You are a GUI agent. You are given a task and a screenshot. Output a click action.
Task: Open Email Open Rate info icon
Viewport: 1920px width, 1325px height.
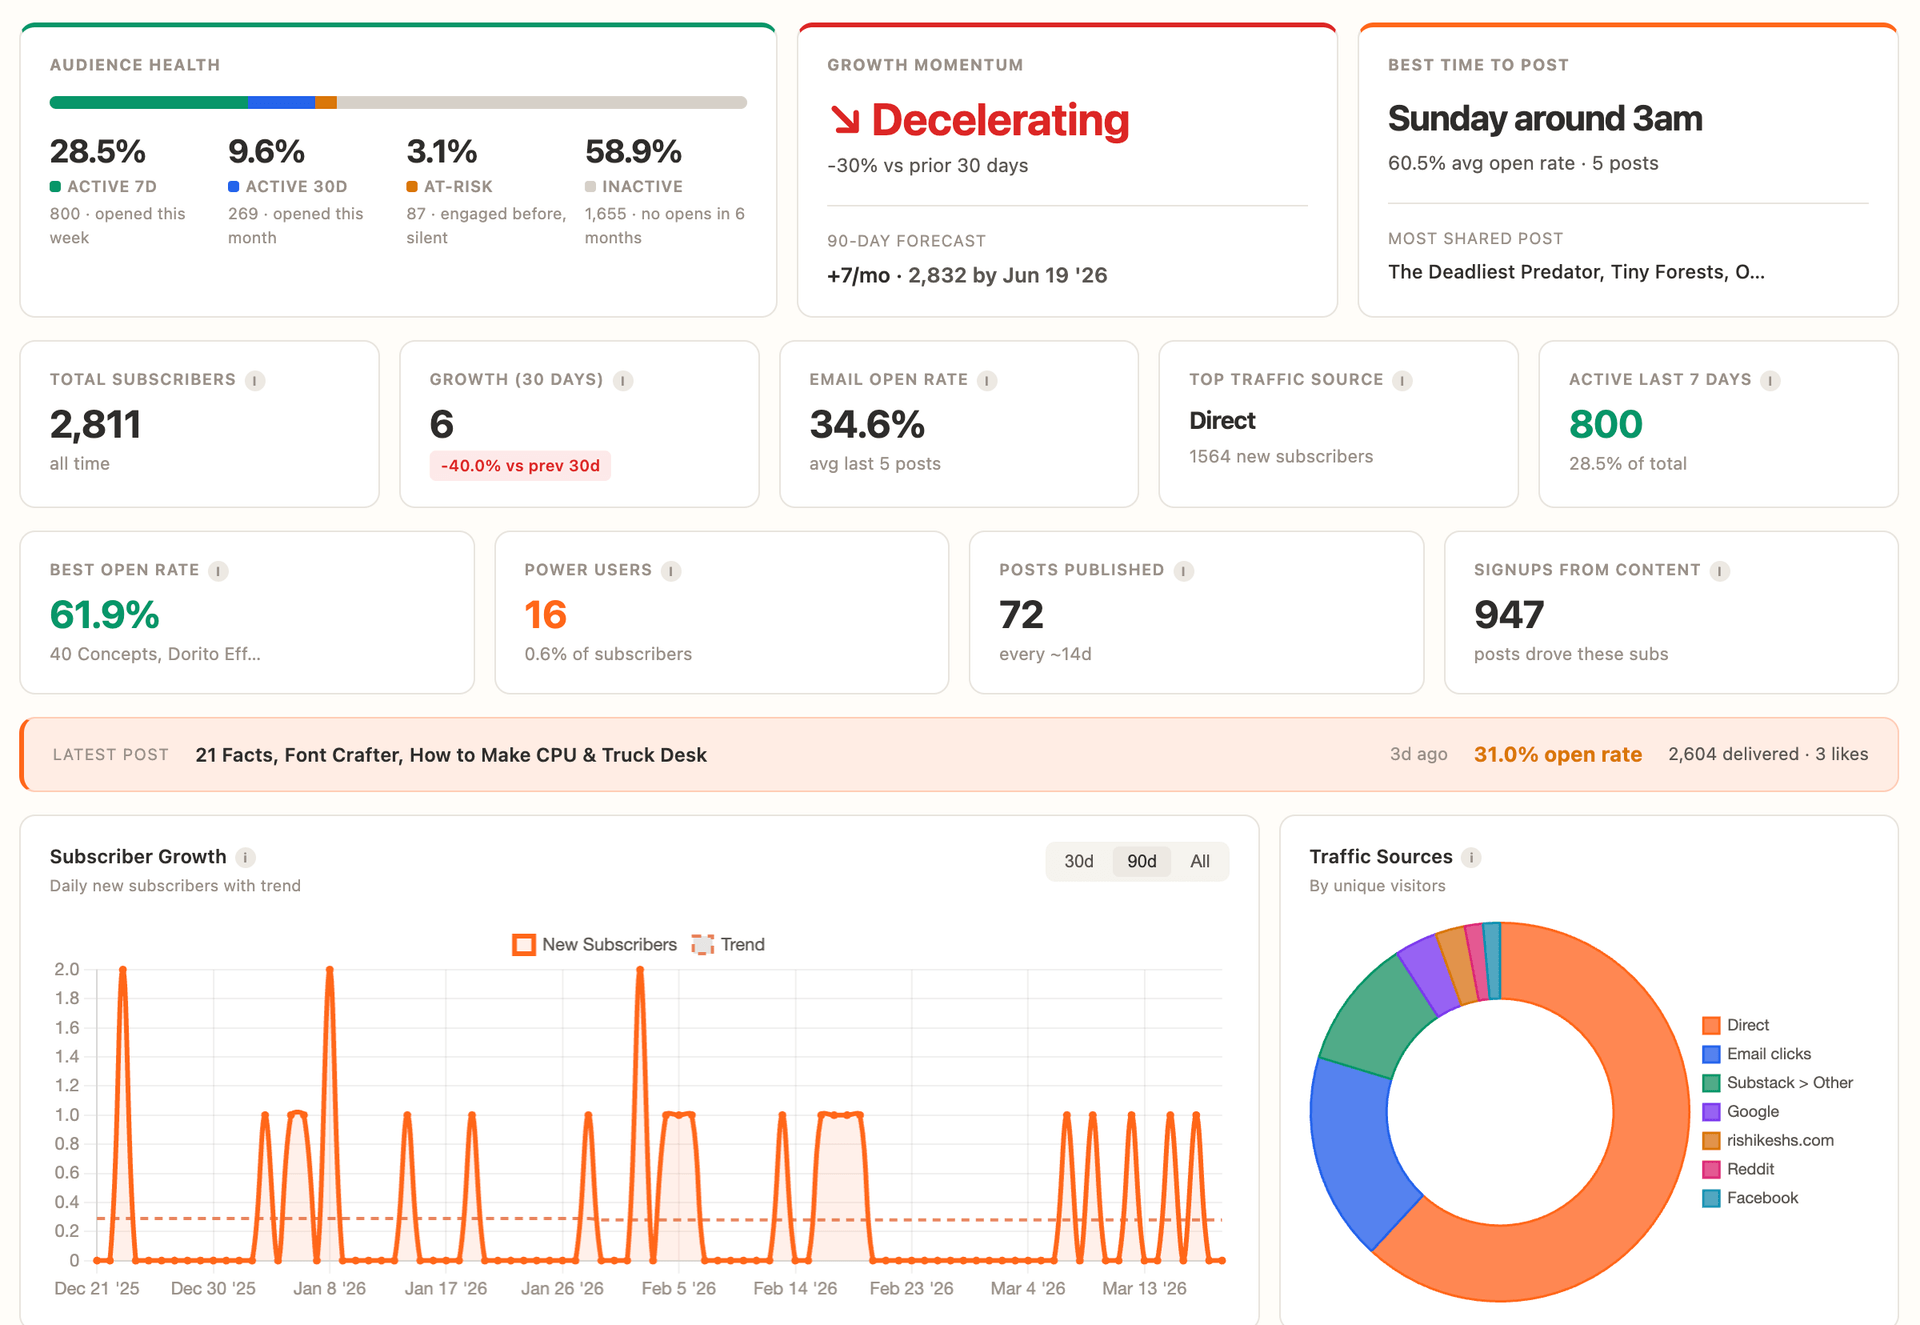tap(987, 381)
